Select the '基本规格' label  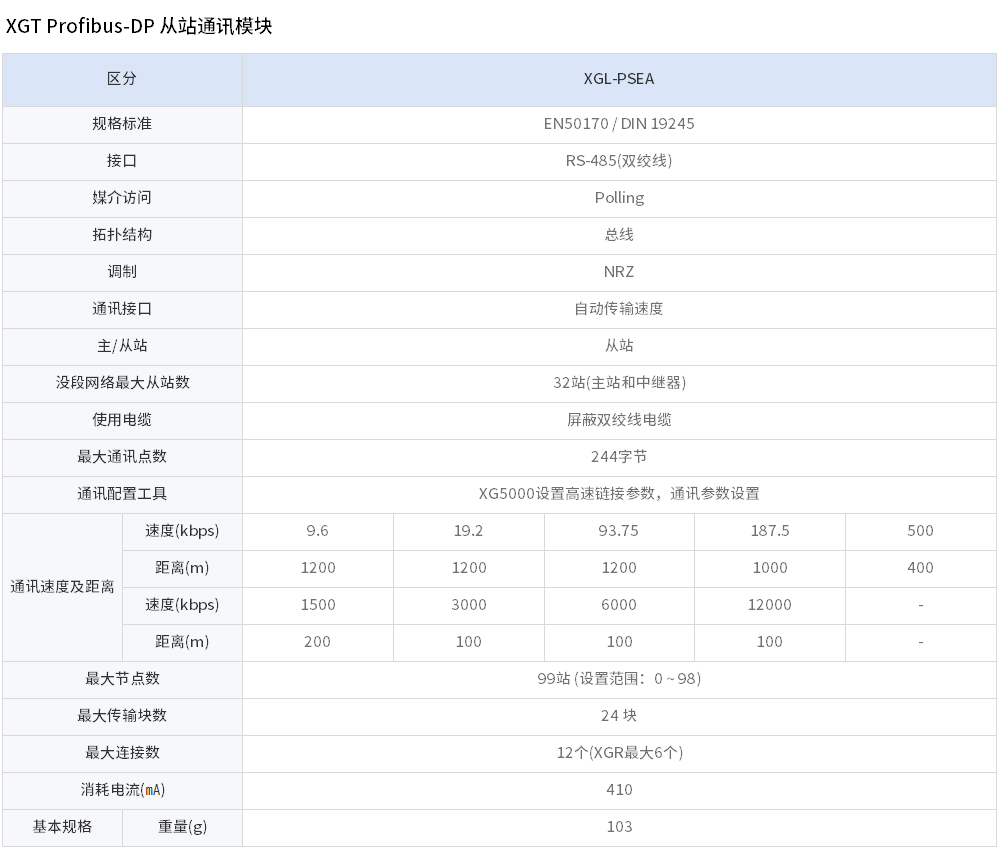click(62, 827)
